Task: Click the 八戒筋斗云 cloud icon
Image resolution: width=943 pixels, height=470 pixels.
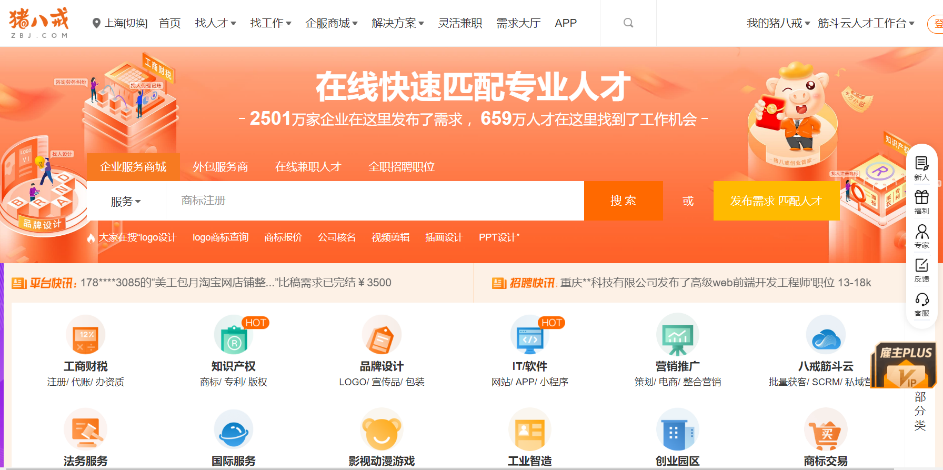Action: [826, 335]
